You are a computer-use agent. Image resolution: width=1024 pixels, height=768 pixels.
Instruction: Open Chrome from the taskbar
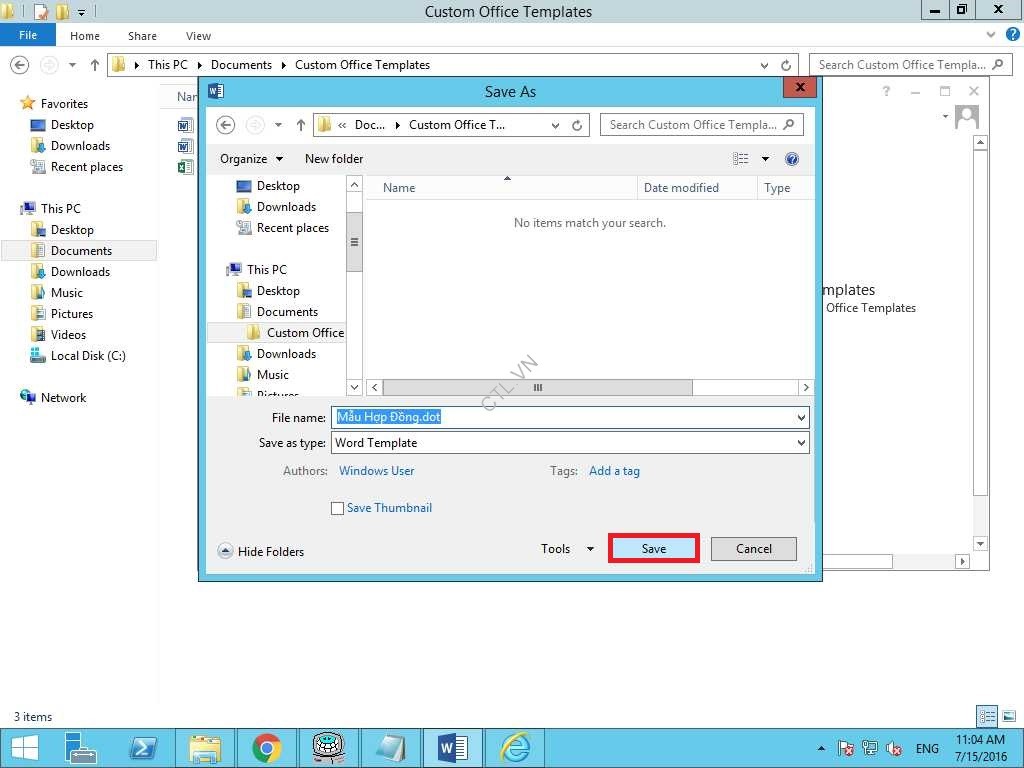click(267, 747)
